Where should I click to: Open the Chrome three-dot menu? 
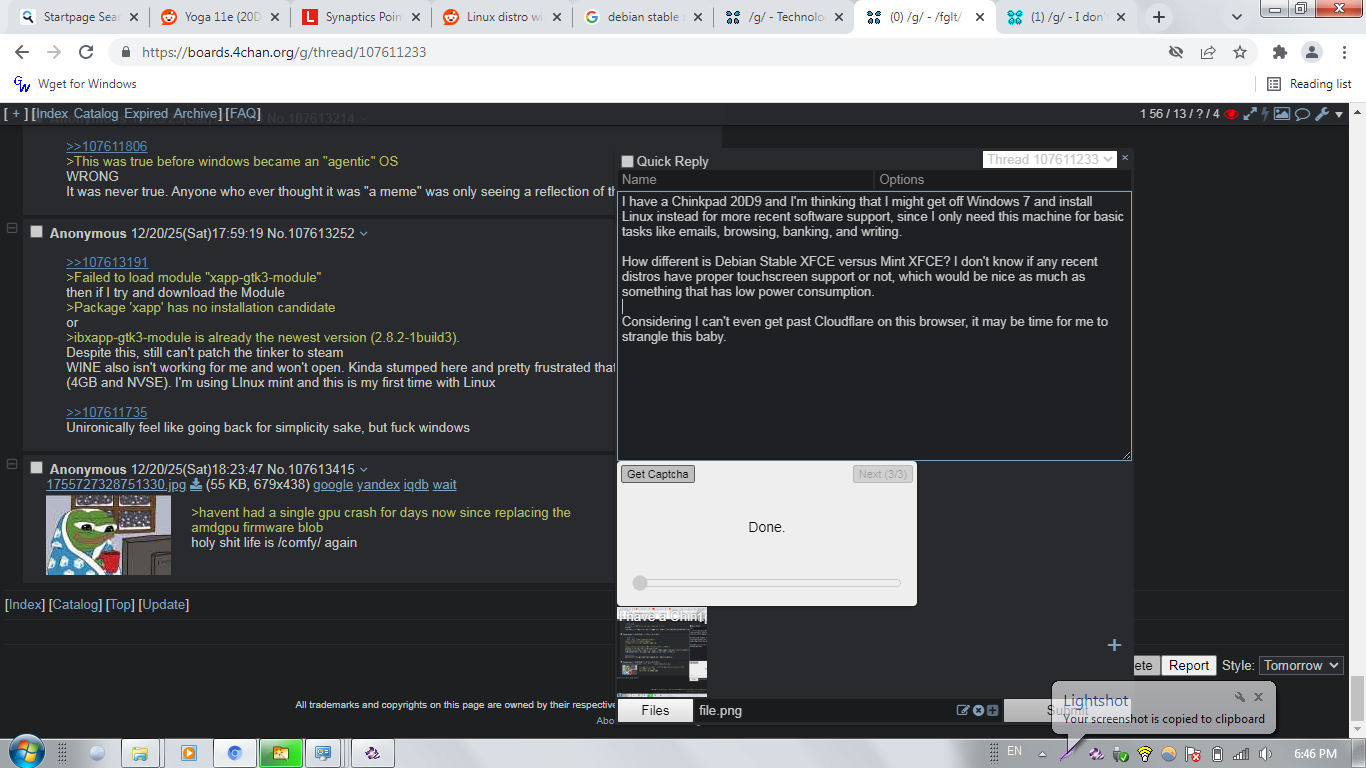(1343, 52)
